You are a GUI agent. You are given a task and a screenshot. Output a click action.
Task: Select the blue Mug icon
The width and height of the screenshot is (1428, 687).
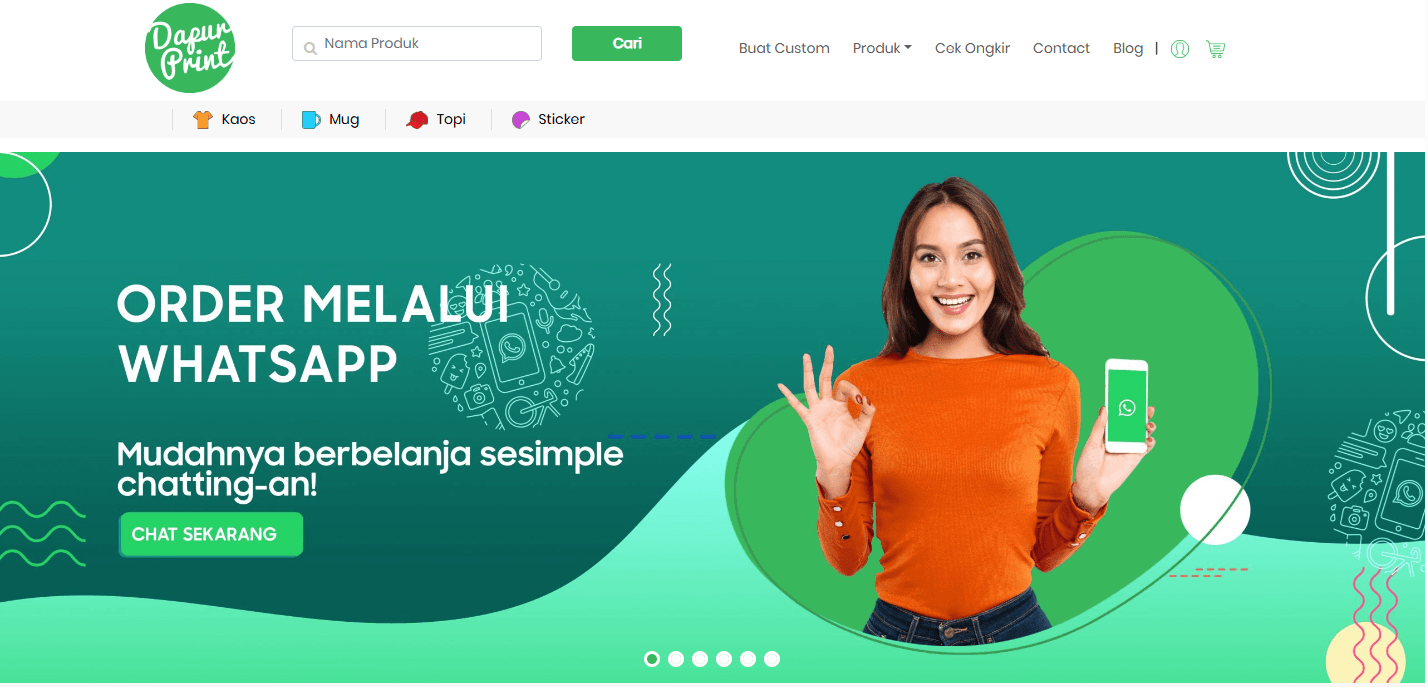[x=311, y=120]
